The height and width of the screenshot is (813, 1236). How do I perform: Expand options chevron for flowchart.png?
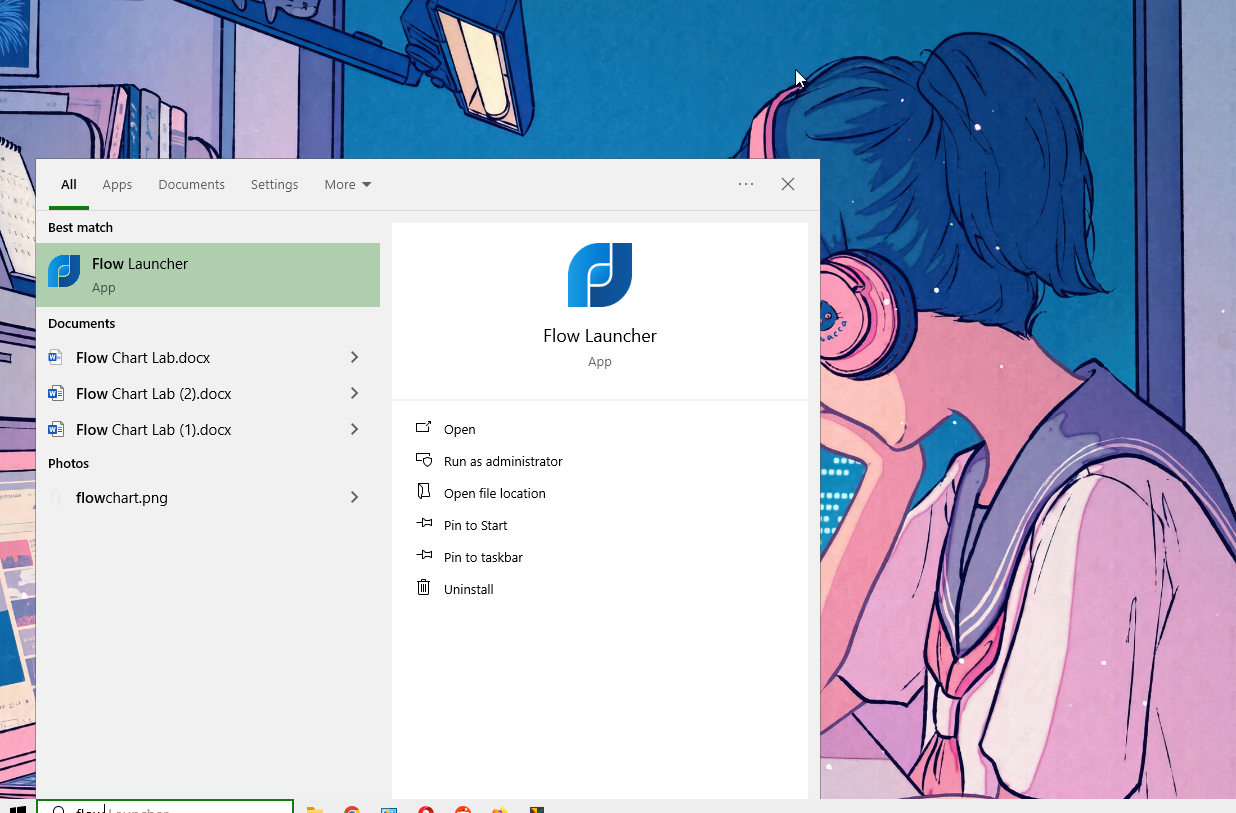tap(354, 497)
